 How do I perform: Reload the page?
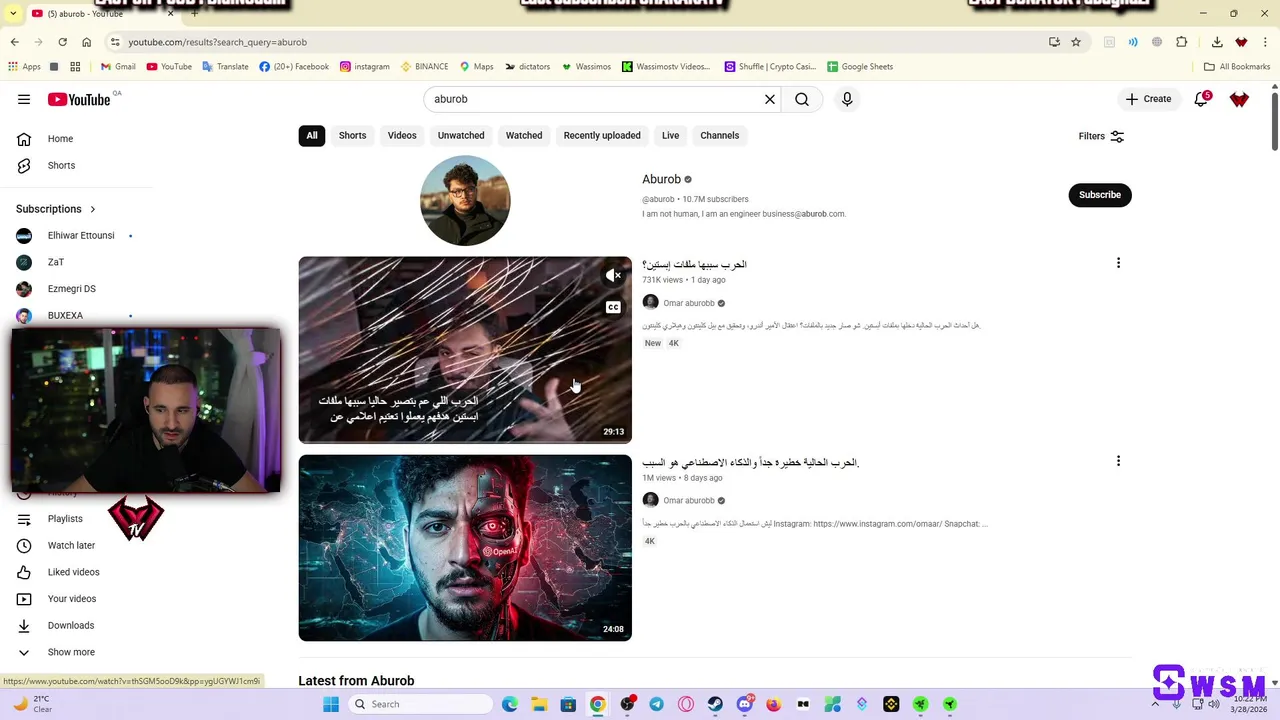click(62, 42)
